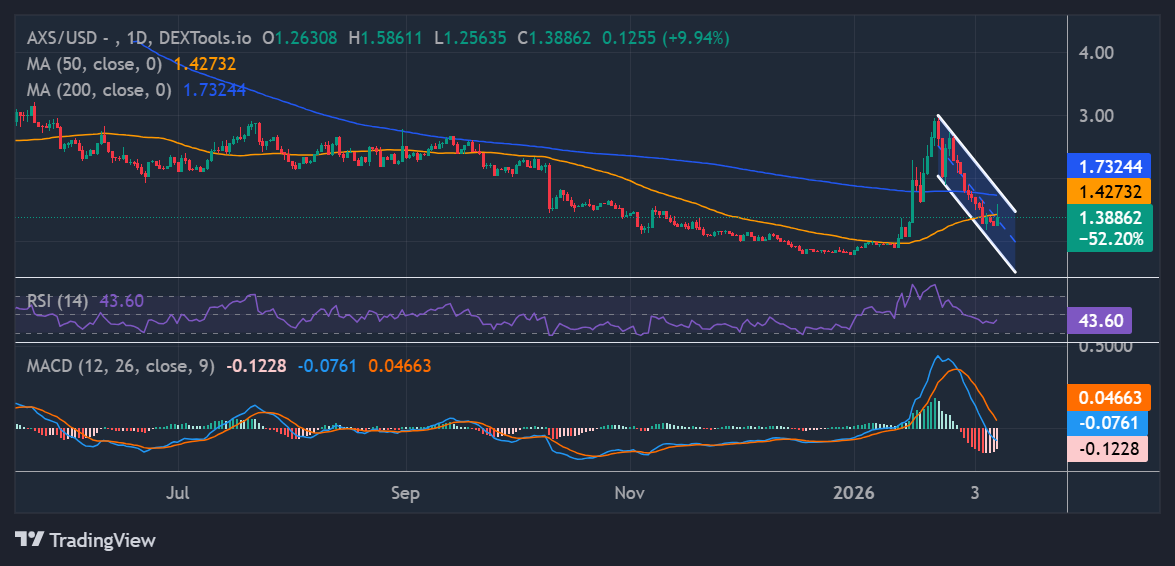Click the 0.04663 MACD signal axis tag
1175x566 pixels.
(1108, 397)
